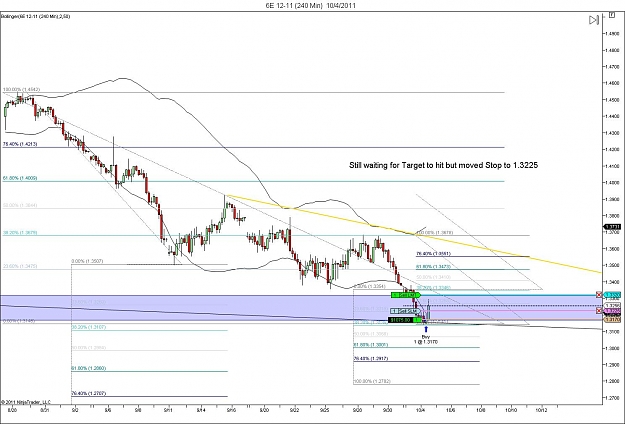Click Fibonacci label '76.40% (1.3551)'
This screenshot has height=424, width=625.
coord(433,253)
